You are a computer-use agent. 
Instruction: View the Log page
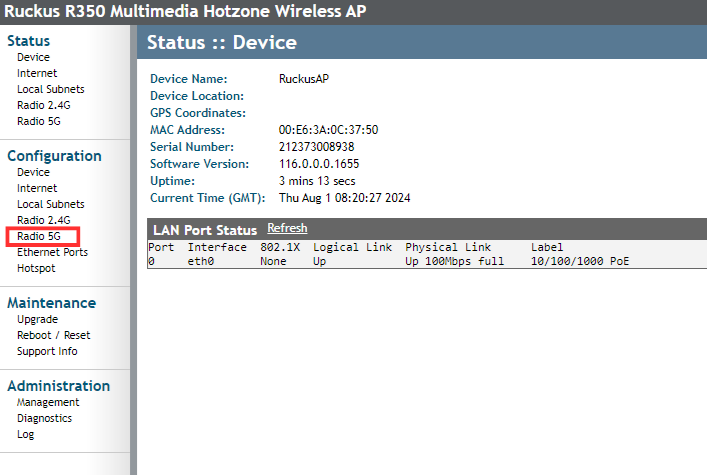(x=25, y=434)
